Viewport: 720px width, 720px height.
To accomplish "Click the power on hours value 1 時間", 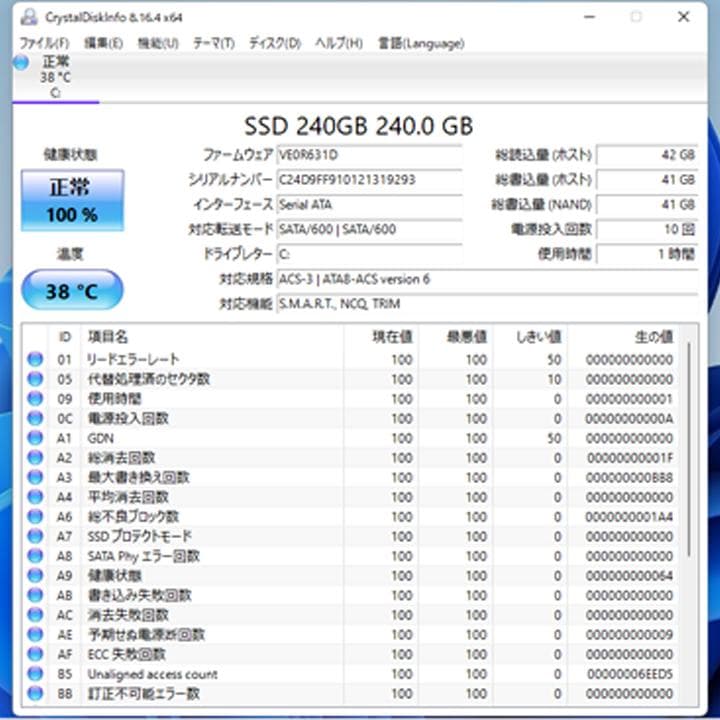I will 647,254.
